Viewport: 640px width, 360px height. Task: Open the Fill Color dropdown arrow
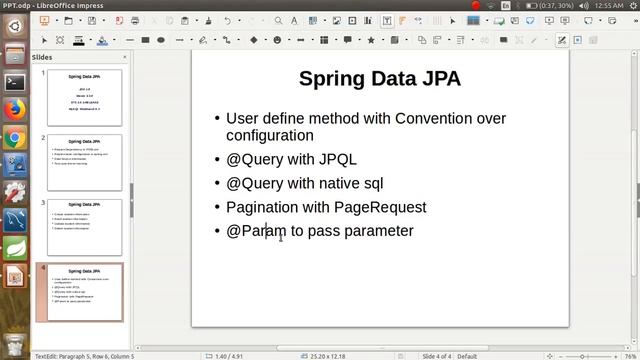[x=114, y=40]
